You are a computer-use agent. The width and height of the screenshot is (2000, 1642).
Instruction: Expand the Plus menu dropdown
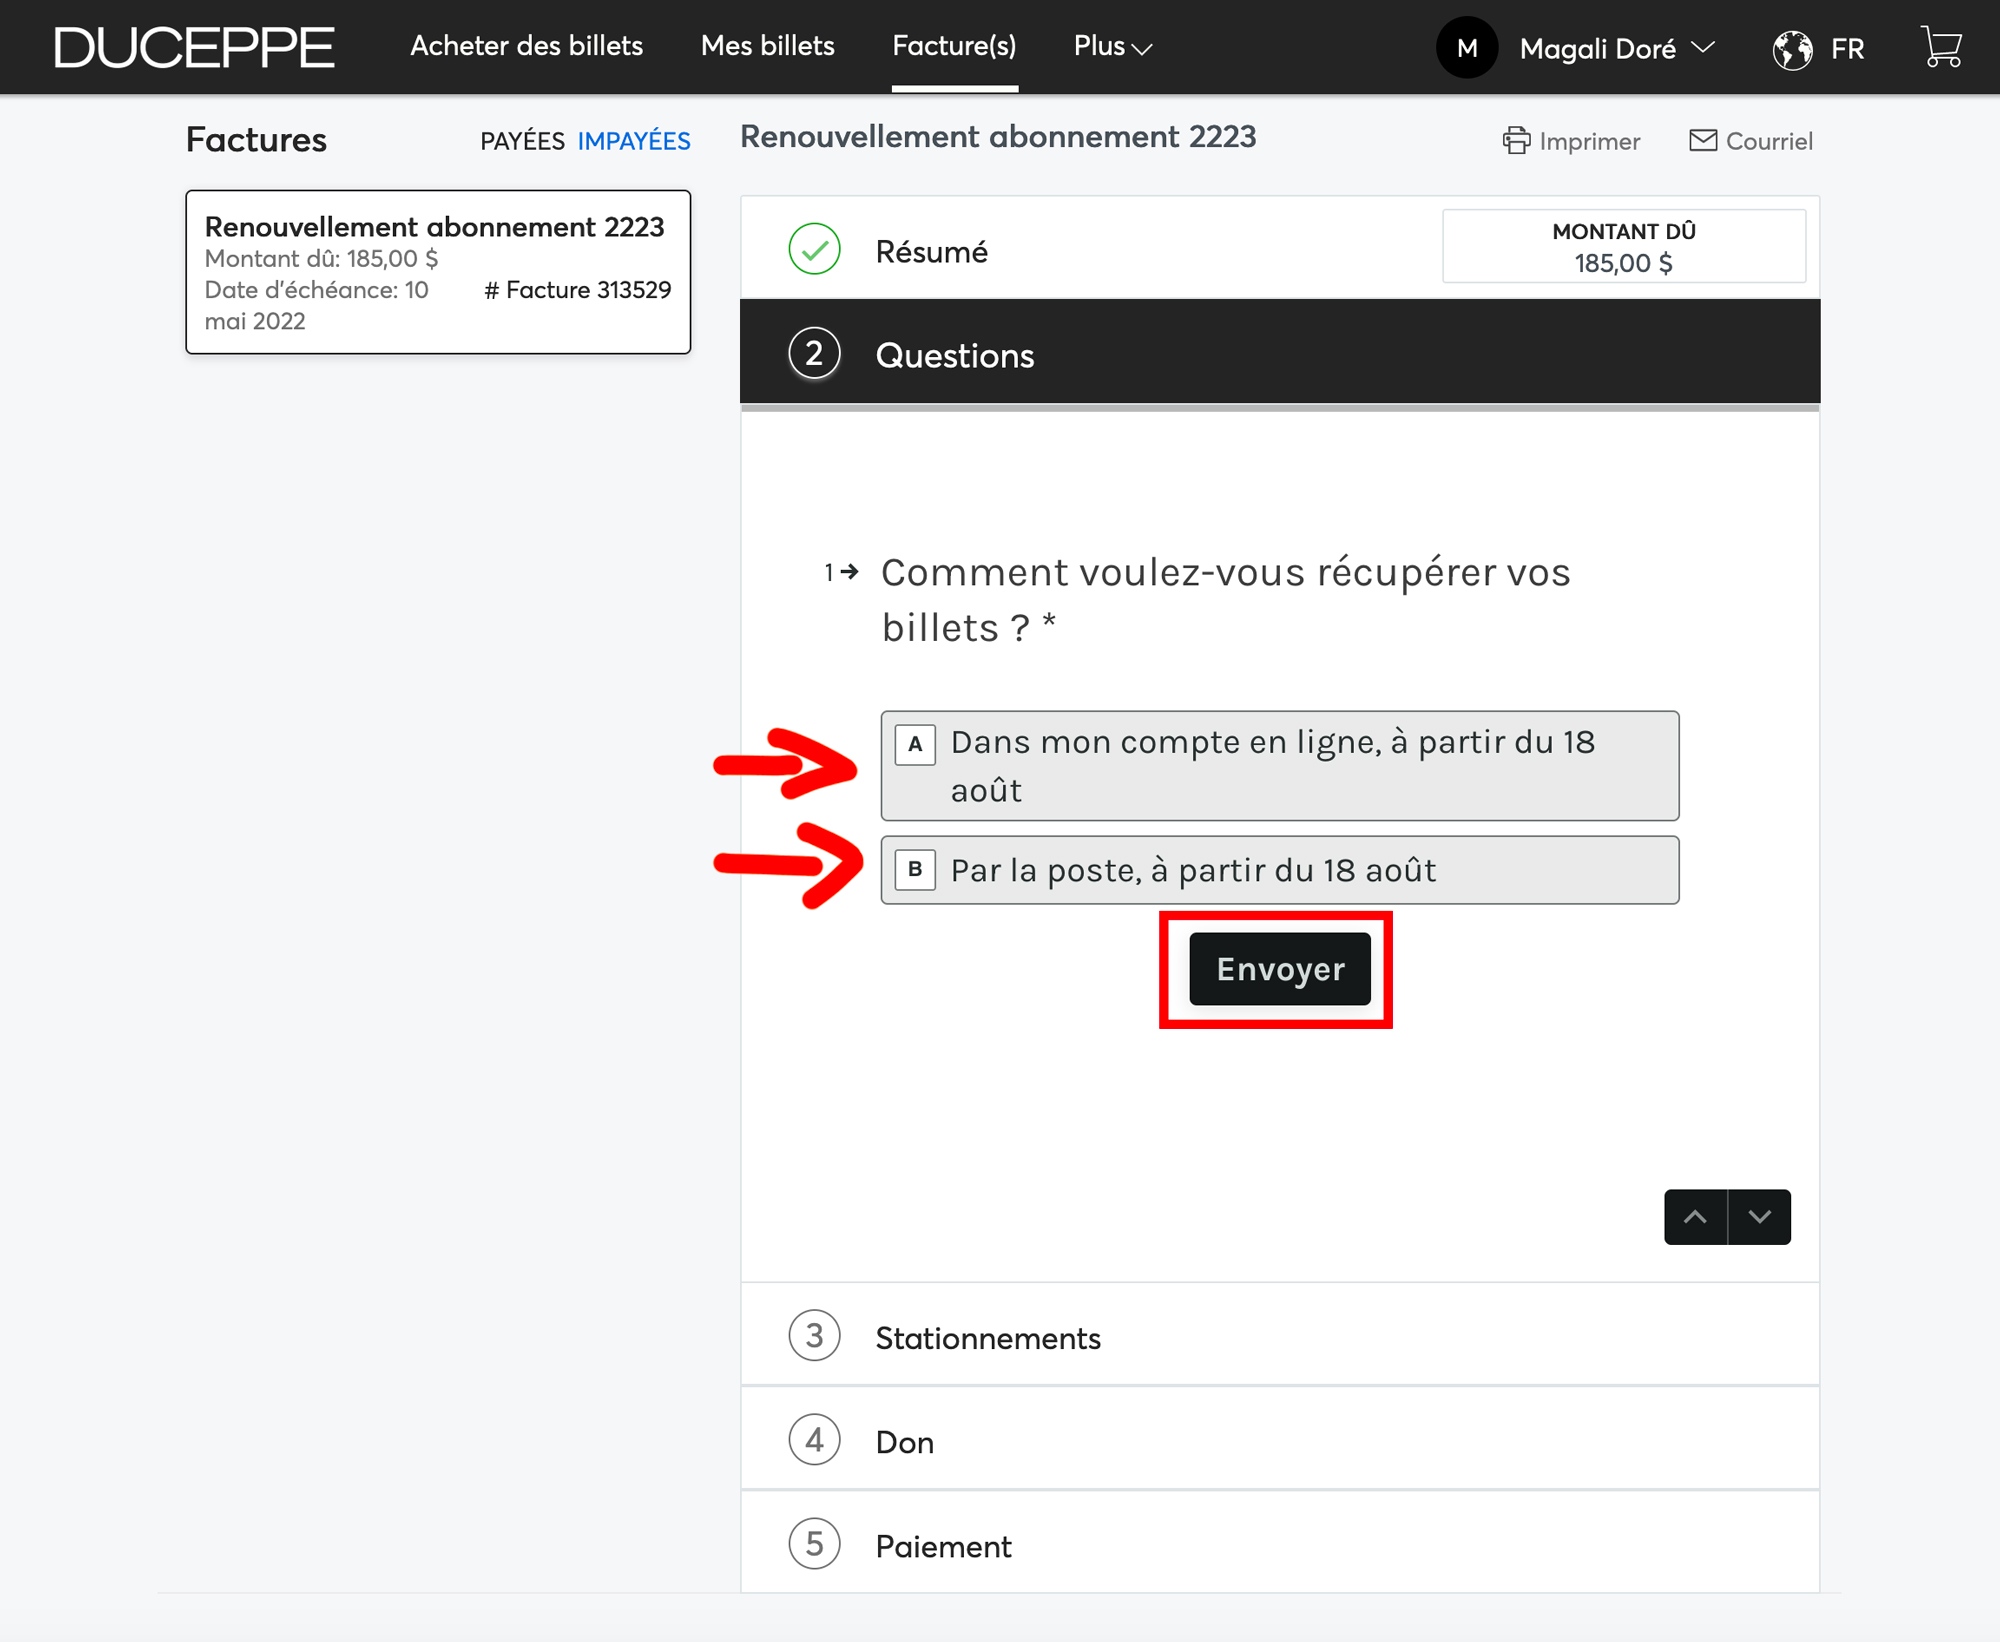[x=1112, y=47]
